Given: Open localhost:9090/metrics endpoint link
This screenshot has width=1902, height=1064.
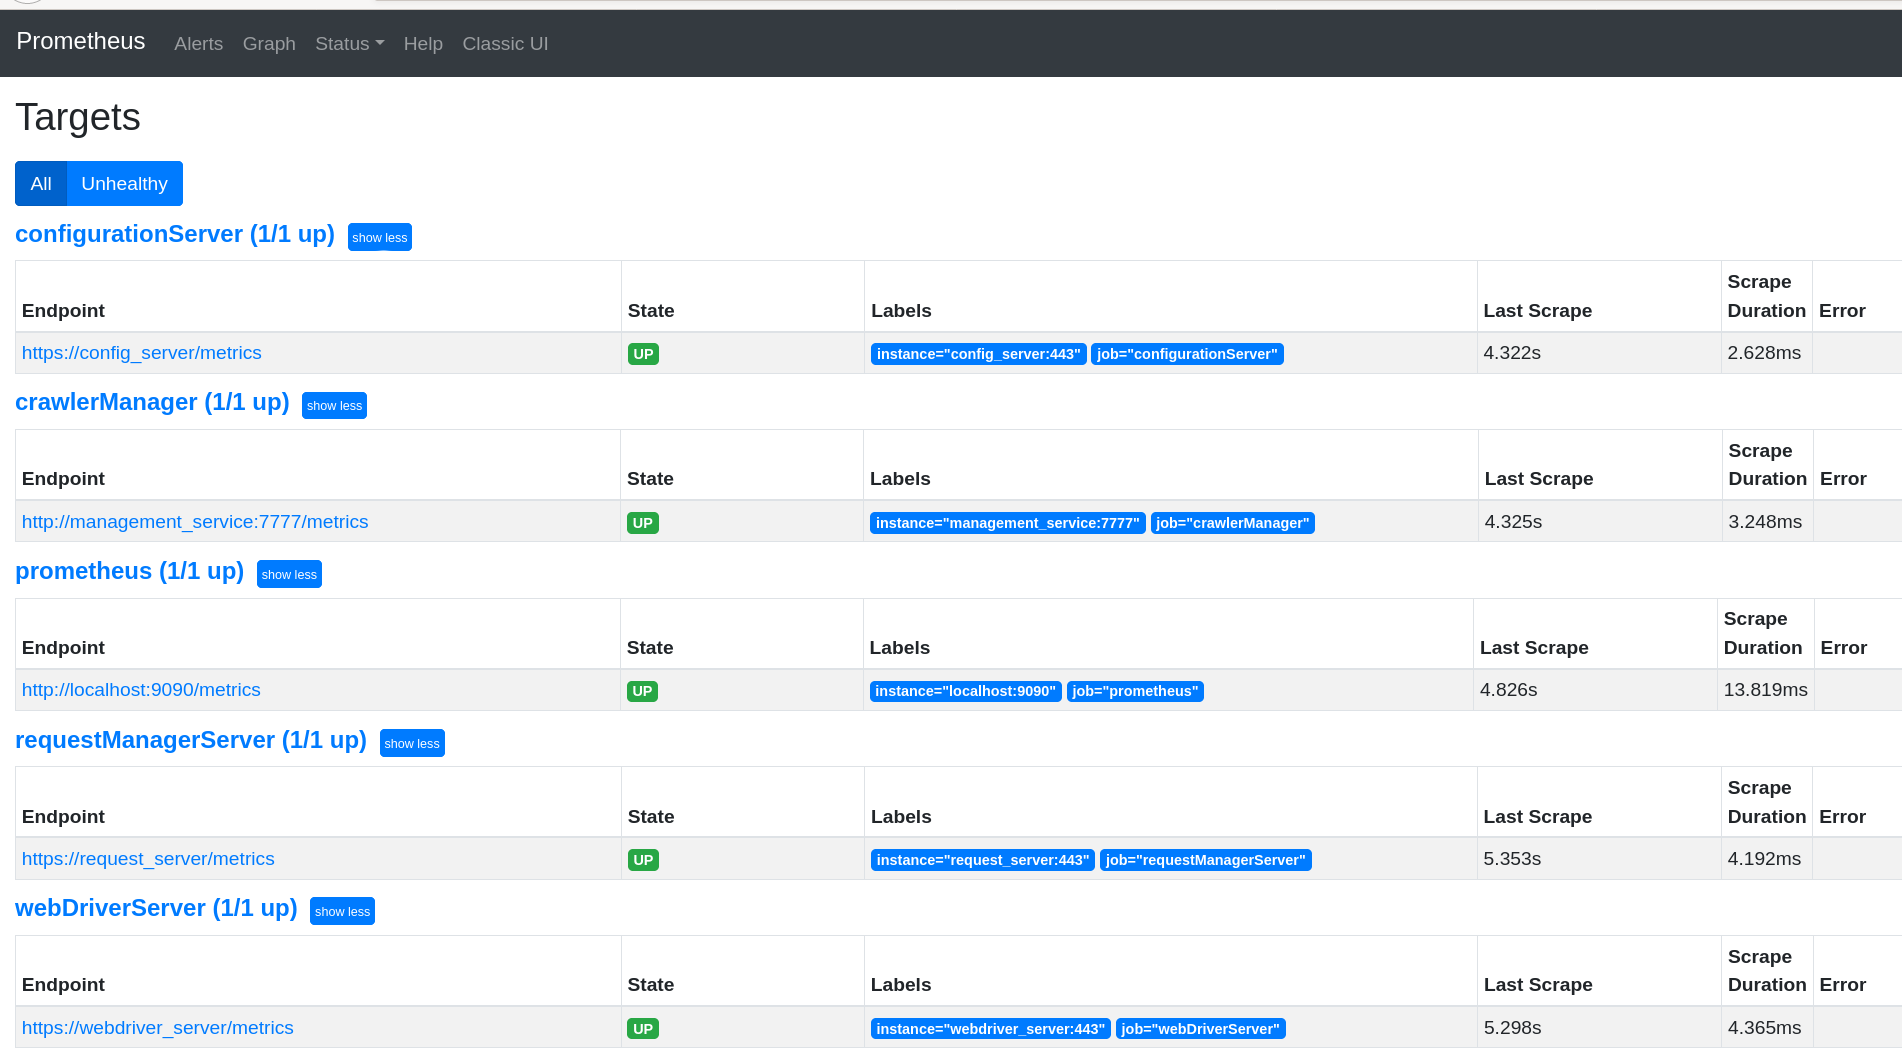Looking at the screenshot, I should point(141,690).
